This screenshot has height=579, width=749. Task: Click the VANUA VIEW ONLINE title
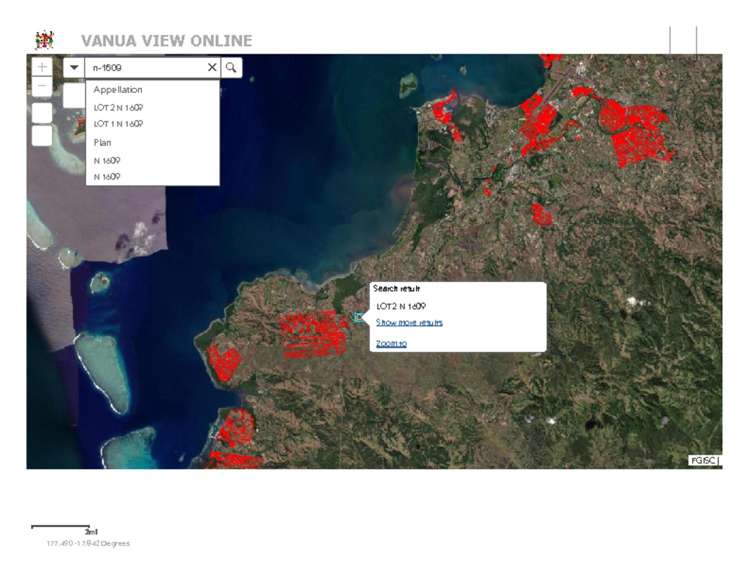(166, 41)
